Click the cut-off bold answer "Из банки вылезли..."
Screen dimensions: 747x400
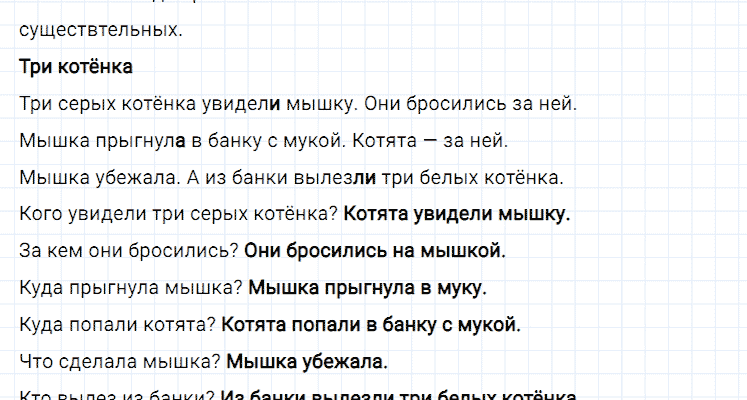click(400, 394)
